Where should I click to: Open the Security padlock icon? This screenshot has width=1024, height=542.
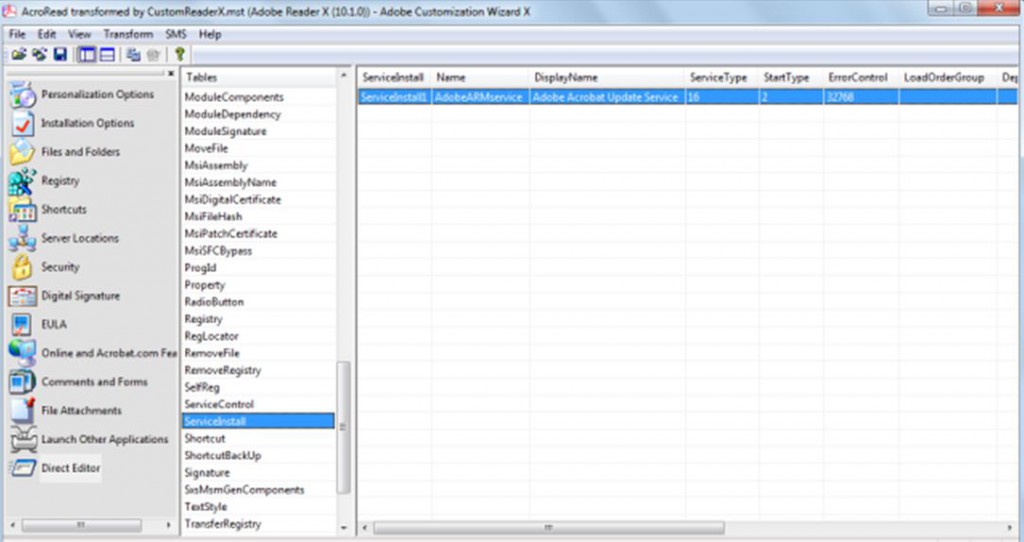tap(22, 267)
